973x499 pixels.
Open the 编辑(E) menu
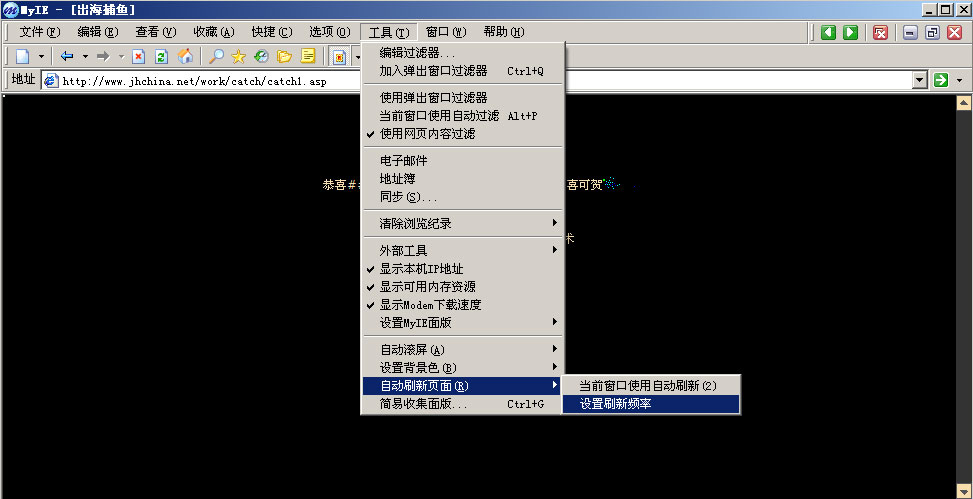pyautogui.click(x=97, y=32)
